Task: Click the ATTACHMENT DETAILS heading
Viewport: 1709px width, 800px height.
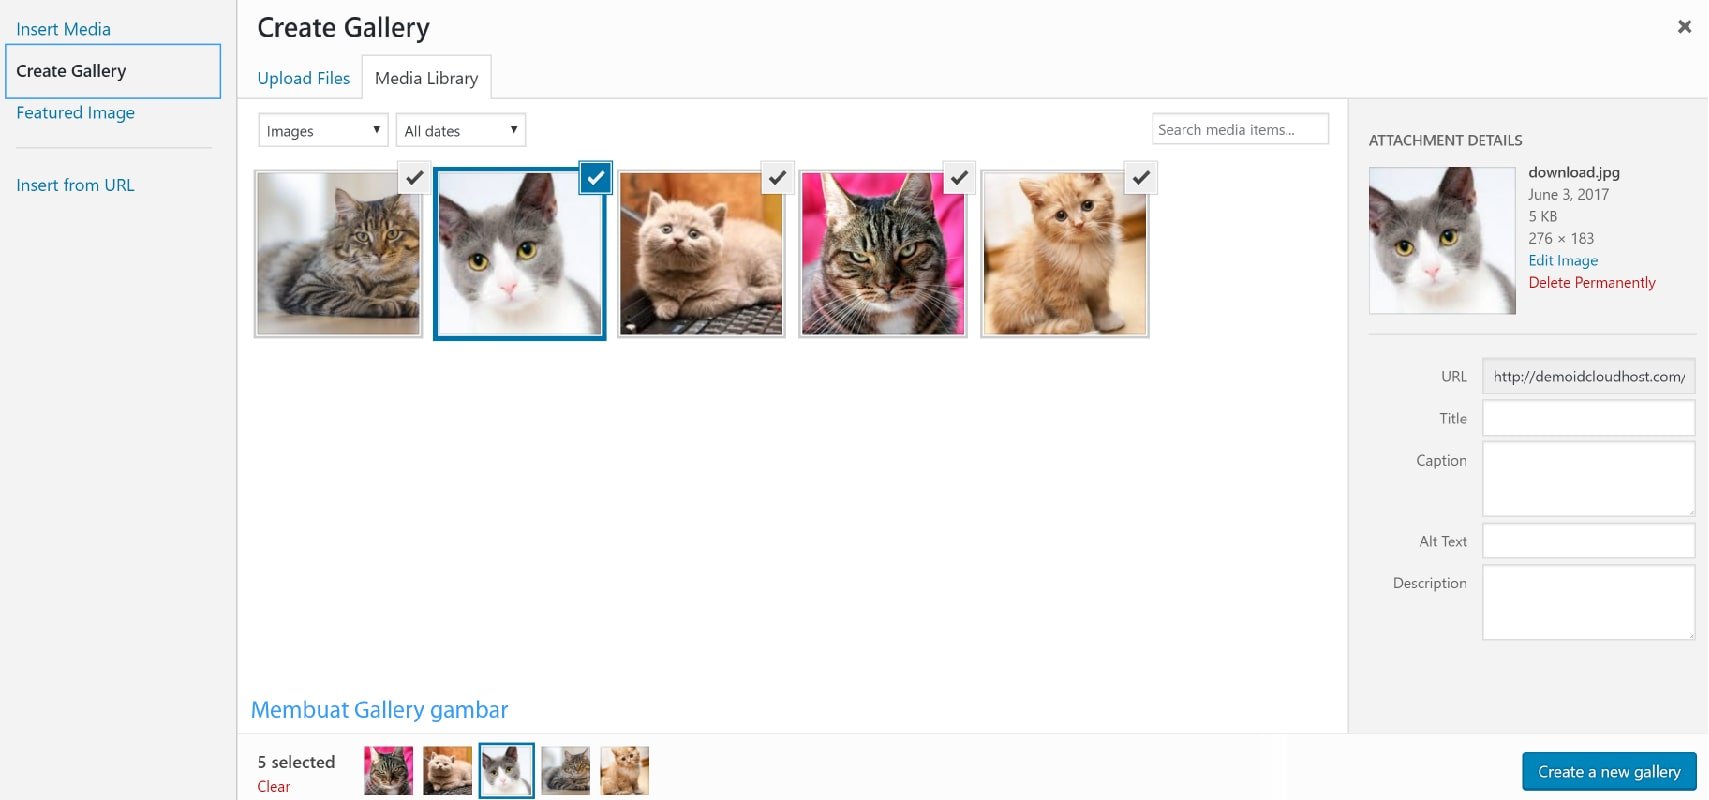Action: pyautogui.click(x=1445, y=140)
